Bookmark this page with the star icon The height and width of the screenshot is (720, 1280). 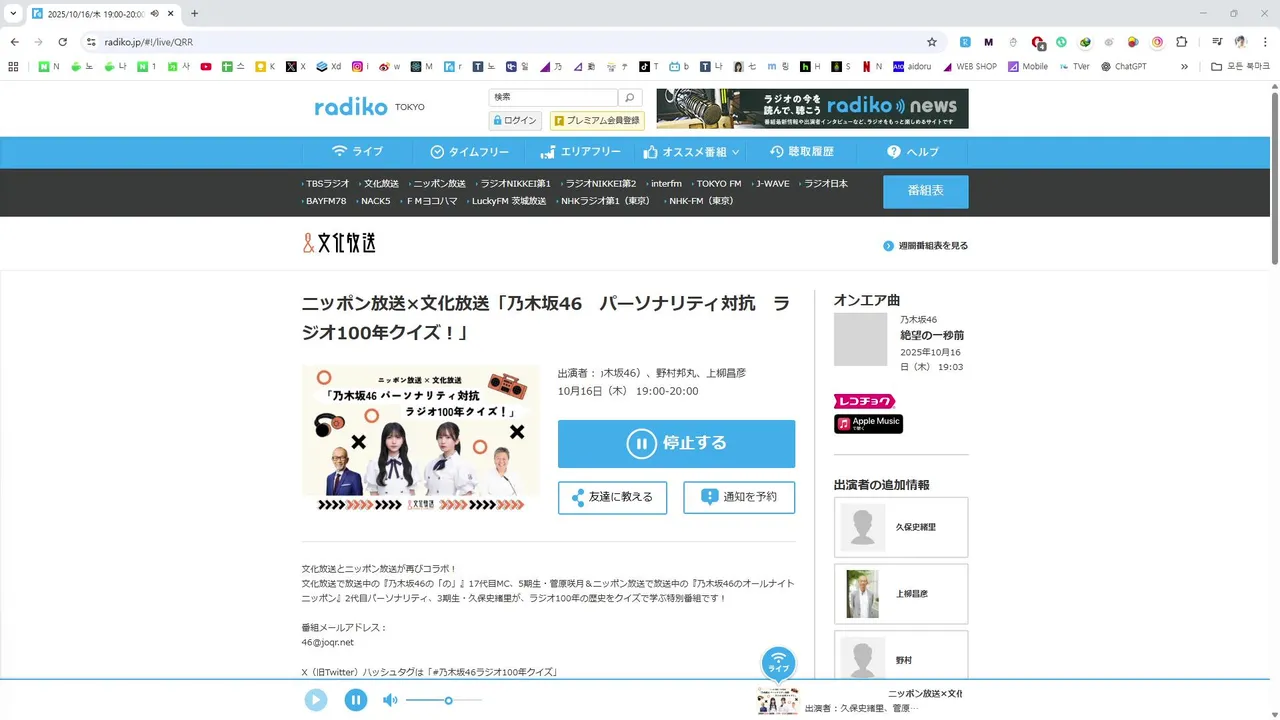932,42
